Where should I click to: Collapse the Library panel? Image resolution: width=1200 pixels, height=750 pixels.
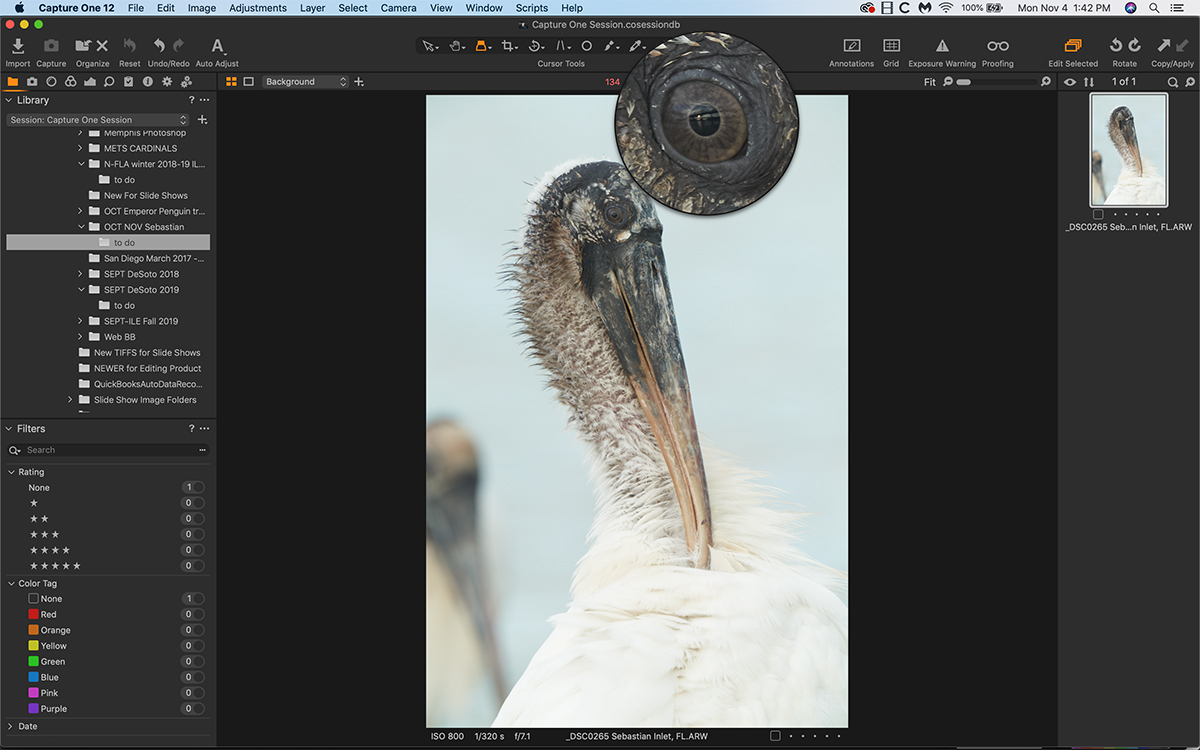click(x=9, y=100)
